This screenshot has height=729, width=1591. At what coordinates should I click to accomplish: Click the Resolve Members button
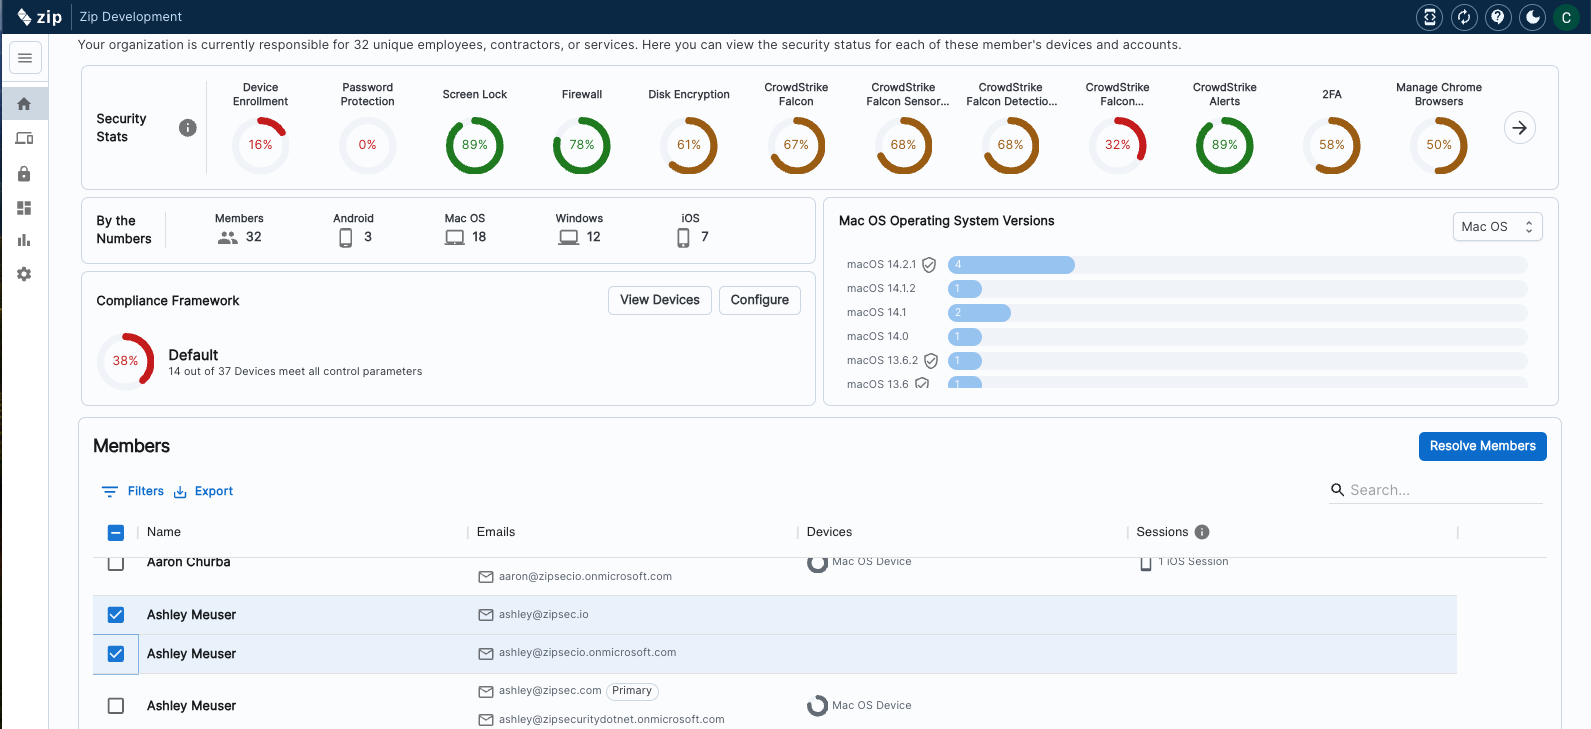tap(1482, 446)
